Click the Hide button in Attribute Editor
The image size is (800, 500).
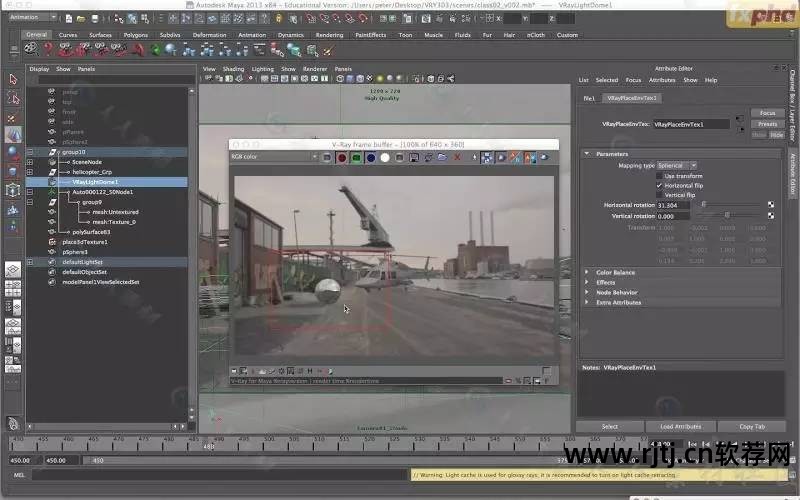click(777, 135)
